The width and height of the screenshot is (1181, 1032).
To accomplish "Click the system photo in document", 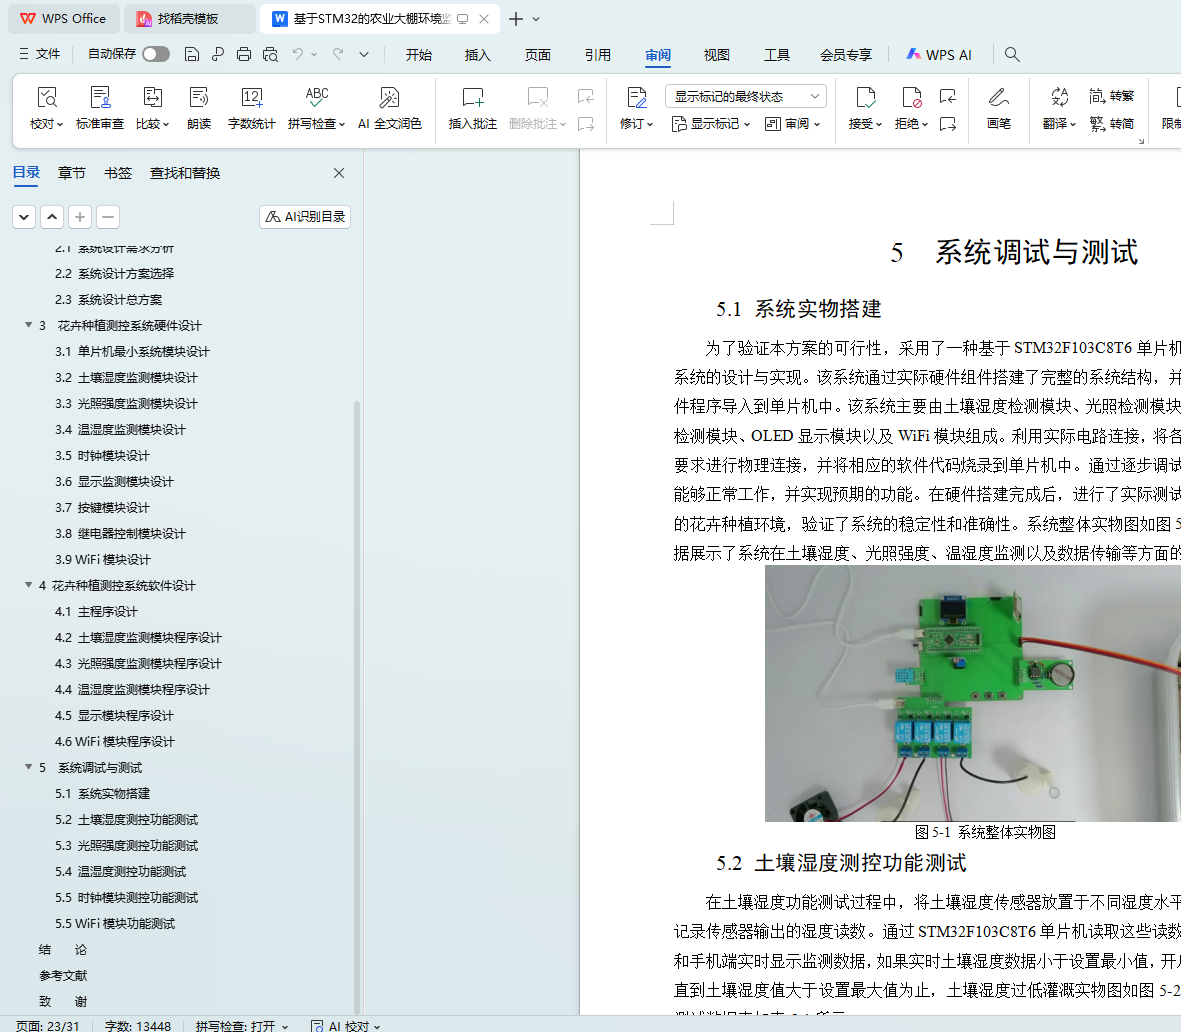I will 972,692.
